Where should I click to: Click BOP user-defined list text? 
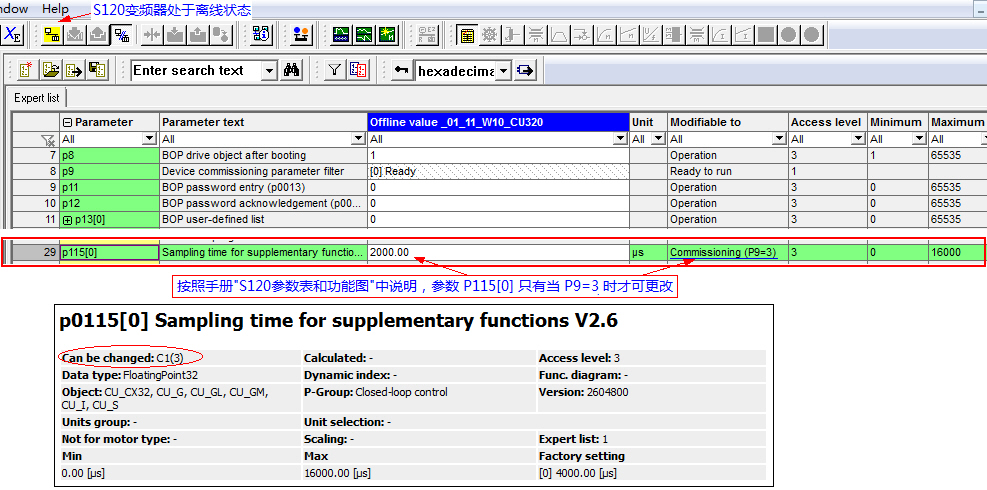(213, 220)
